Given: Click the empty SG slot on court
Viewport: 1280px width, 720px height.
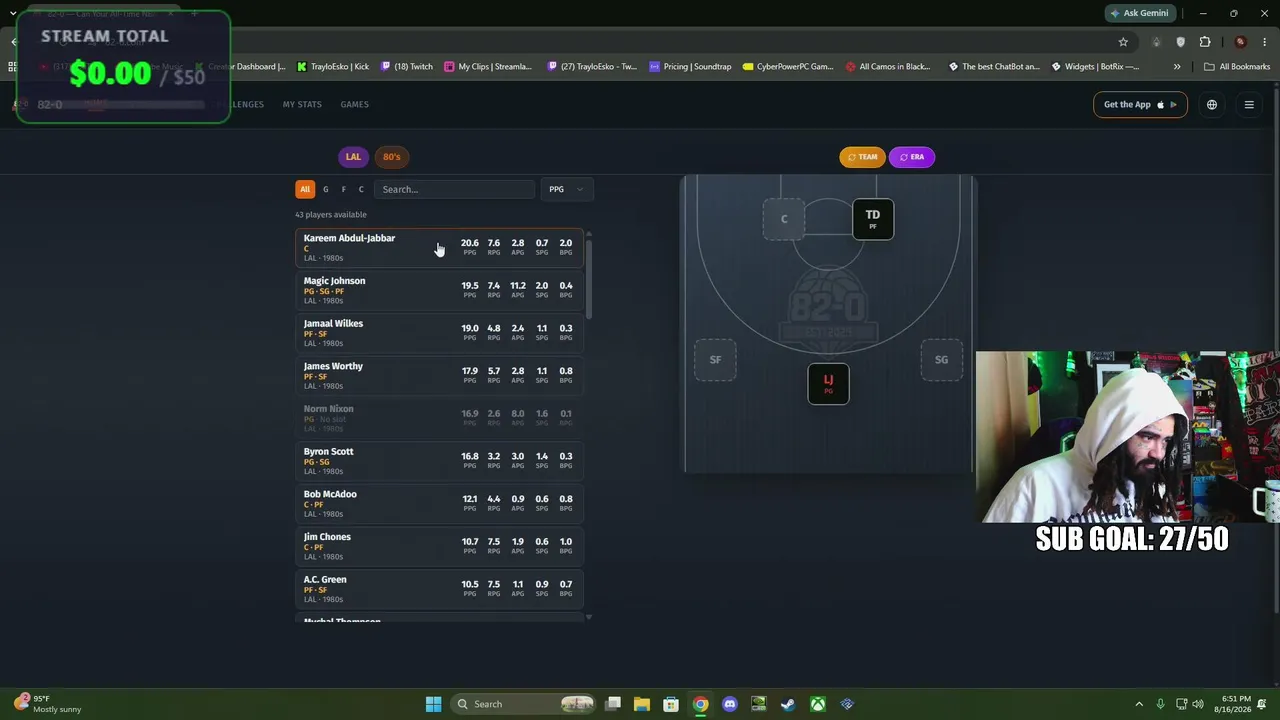Looking at the screenshot, I should pyautogui.click(x=941, y=360).
